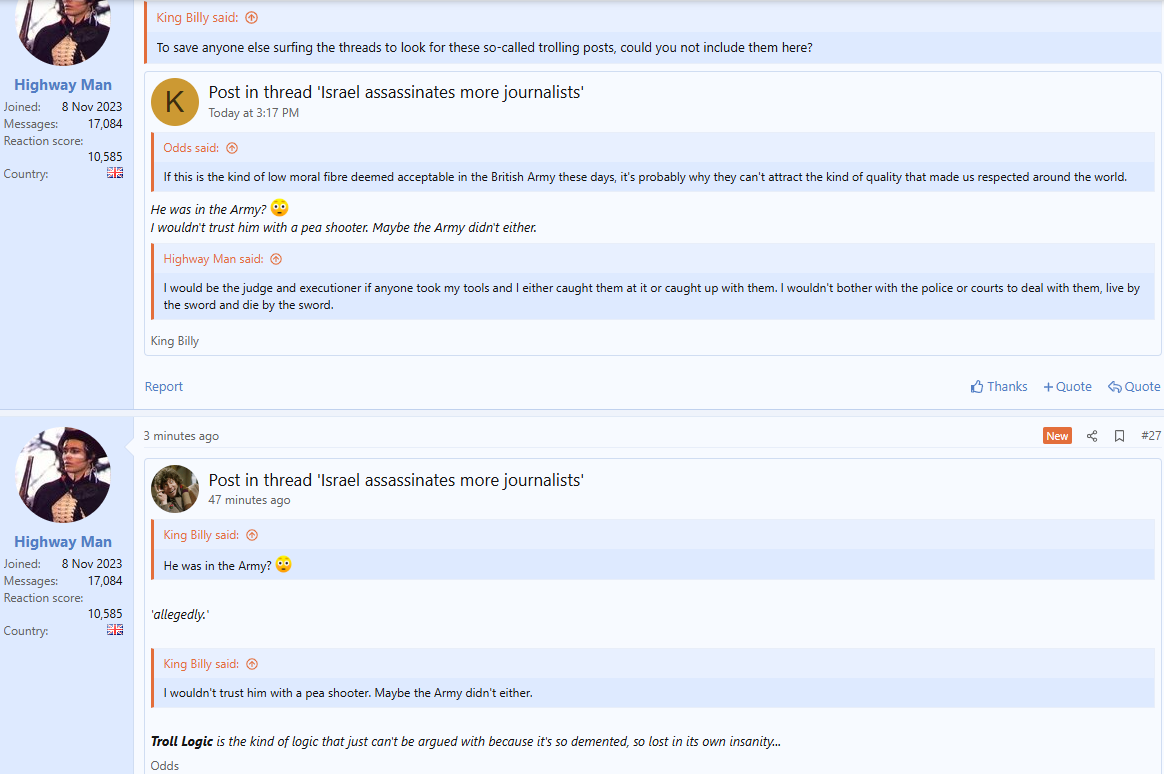The image size is (1164, 774).
Task: Give Thanks with the thumbs-up button
Action: 998,387
